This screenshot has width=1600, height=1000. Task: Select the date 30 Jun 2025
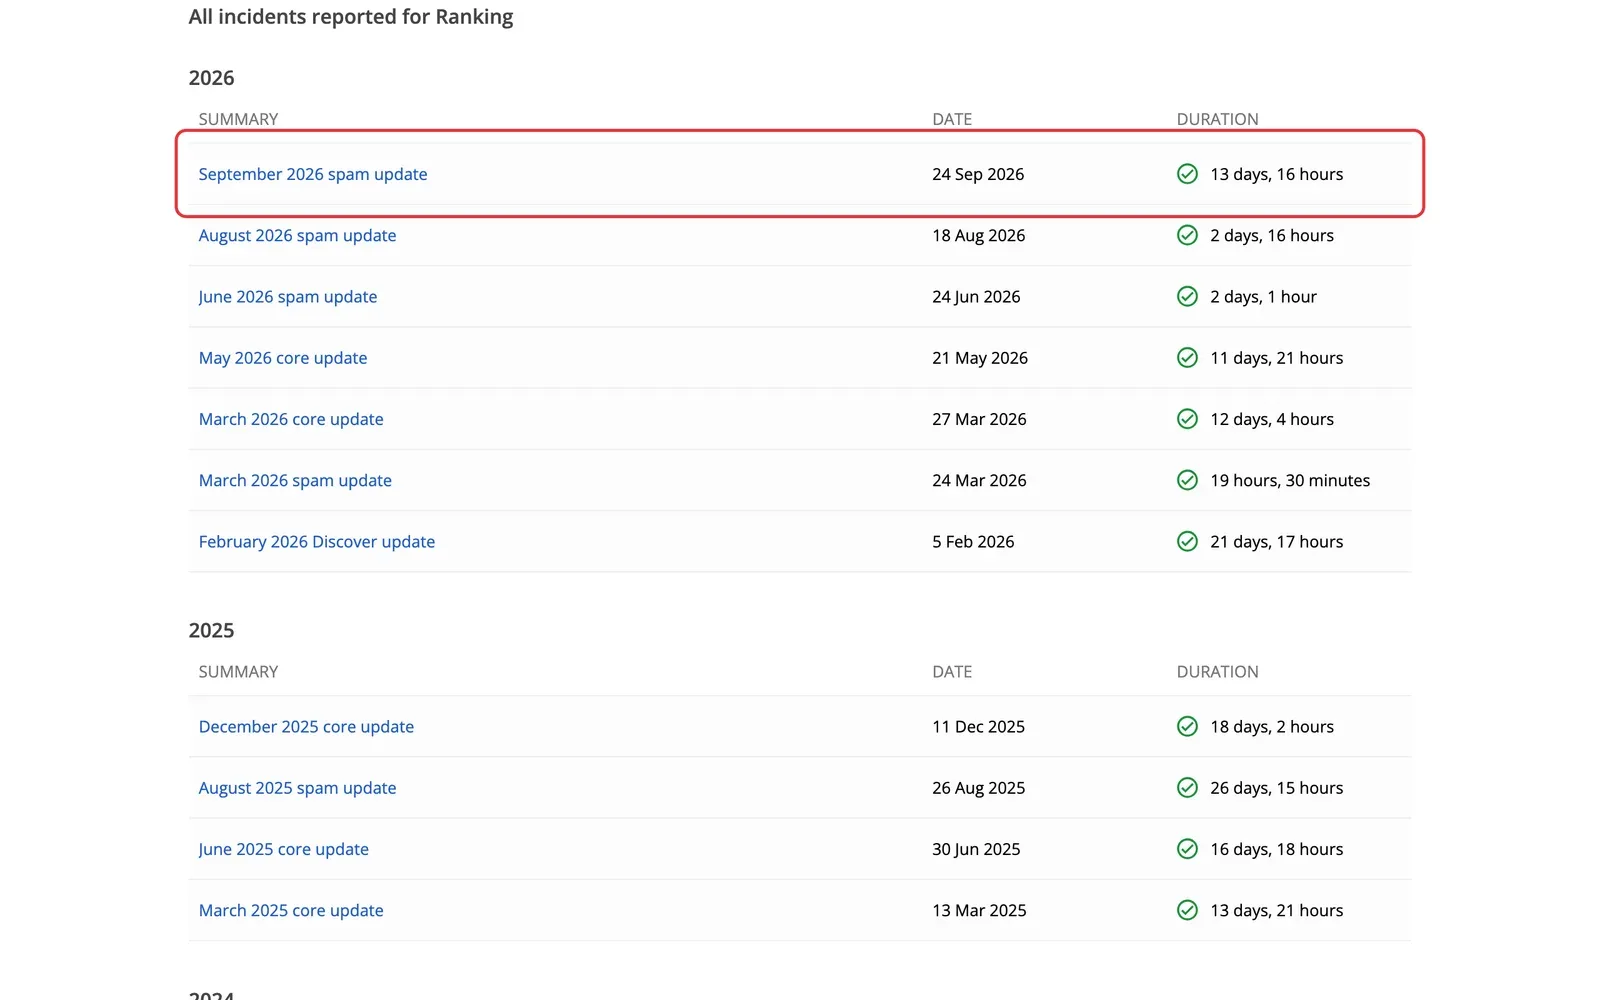click(x=976, y=849)
